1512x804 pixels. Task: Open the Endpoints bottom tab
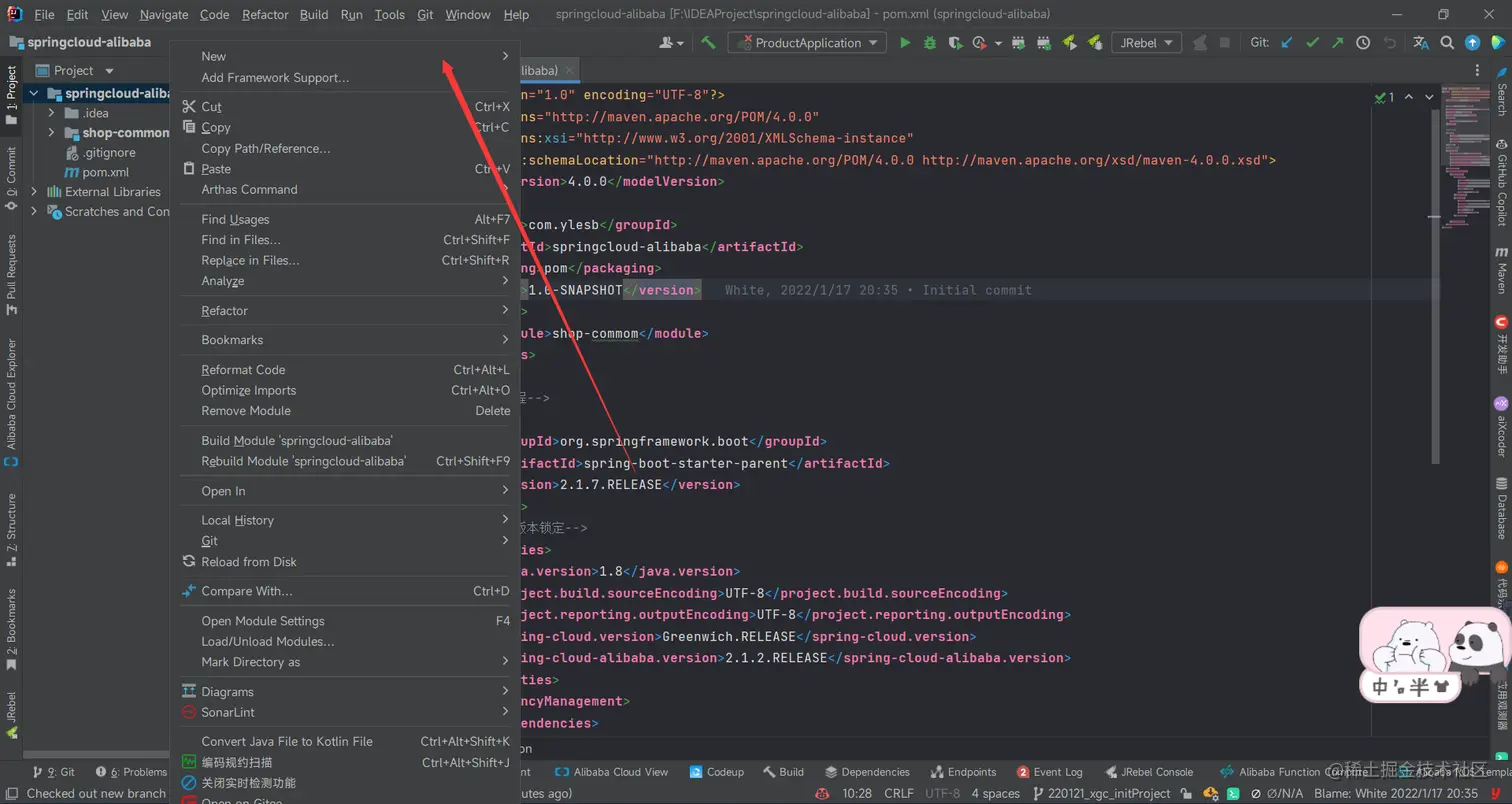pyautogui.click(x=964, y=772)
